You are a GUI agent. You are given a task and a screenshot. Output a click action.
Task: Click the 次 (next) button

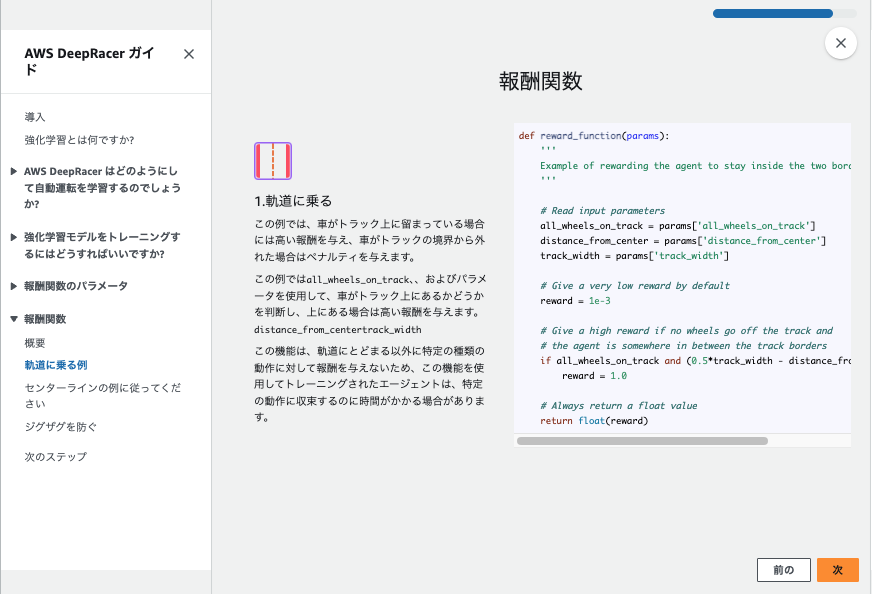[x=838, y=570]
